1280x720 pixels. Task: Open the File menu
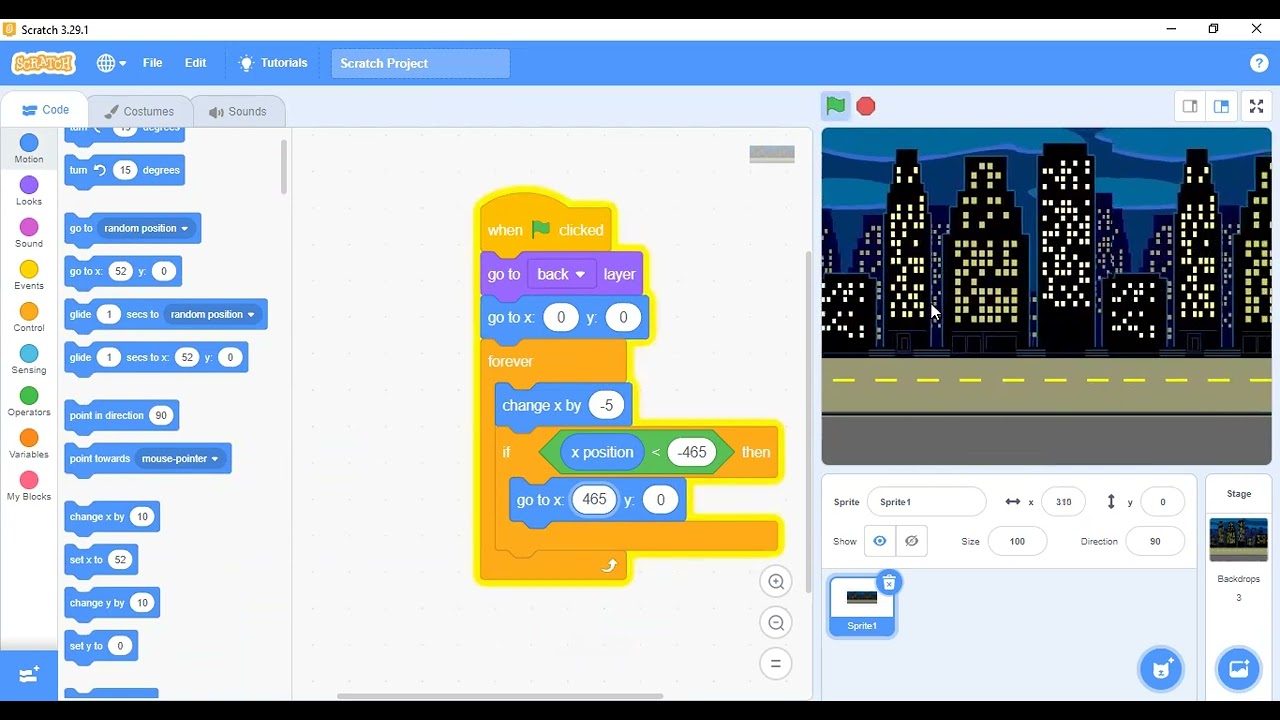[x=152, y=63]
